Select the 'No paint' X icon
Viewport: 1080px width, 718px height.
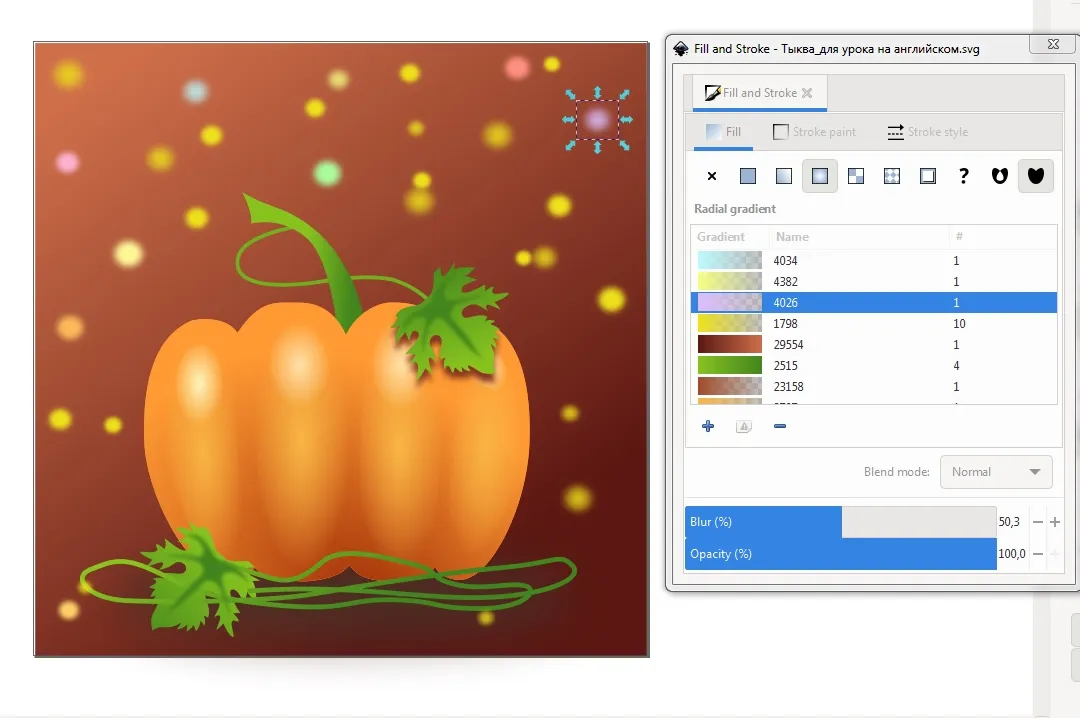tap(712, 176)
